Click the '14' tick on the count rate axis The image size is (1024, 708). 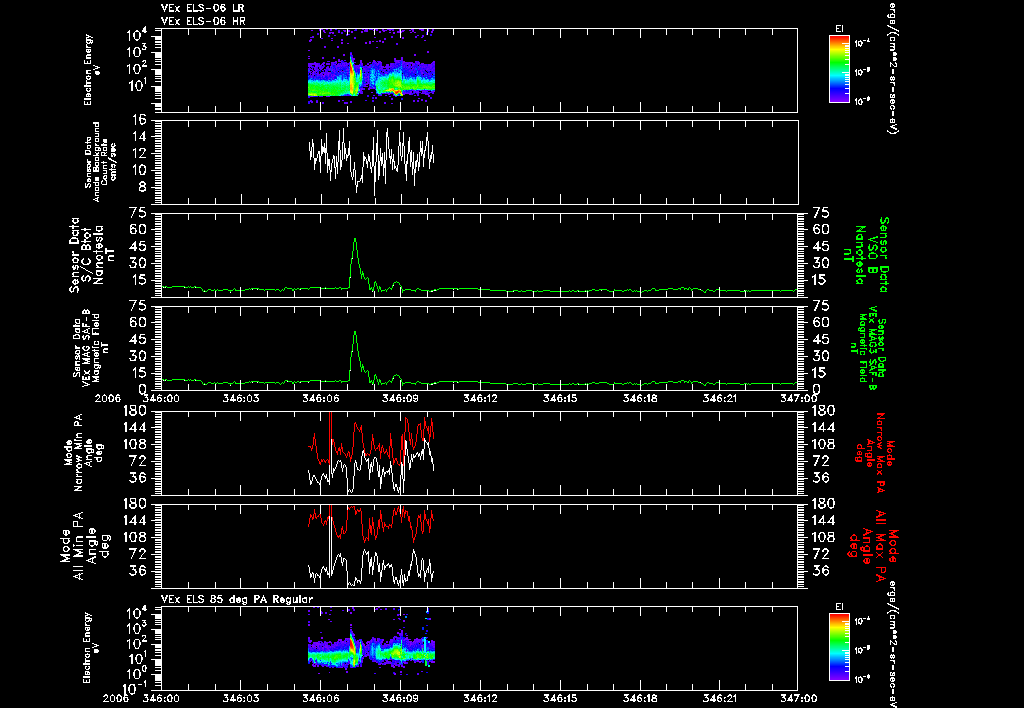pyautogui.click(x=140, y=137)
